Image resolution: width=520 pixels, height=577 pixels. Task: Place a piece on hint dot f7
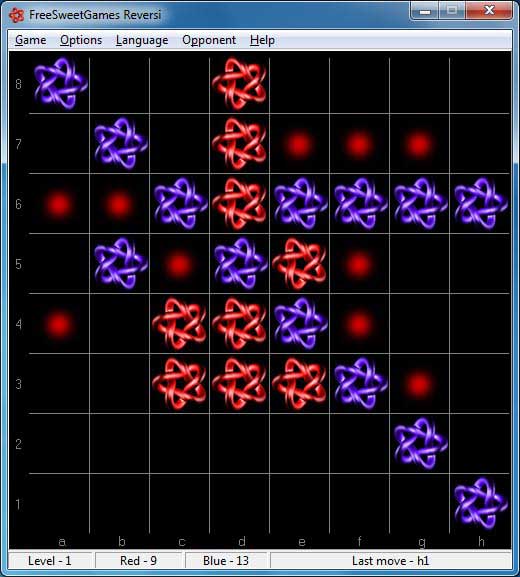359,144
